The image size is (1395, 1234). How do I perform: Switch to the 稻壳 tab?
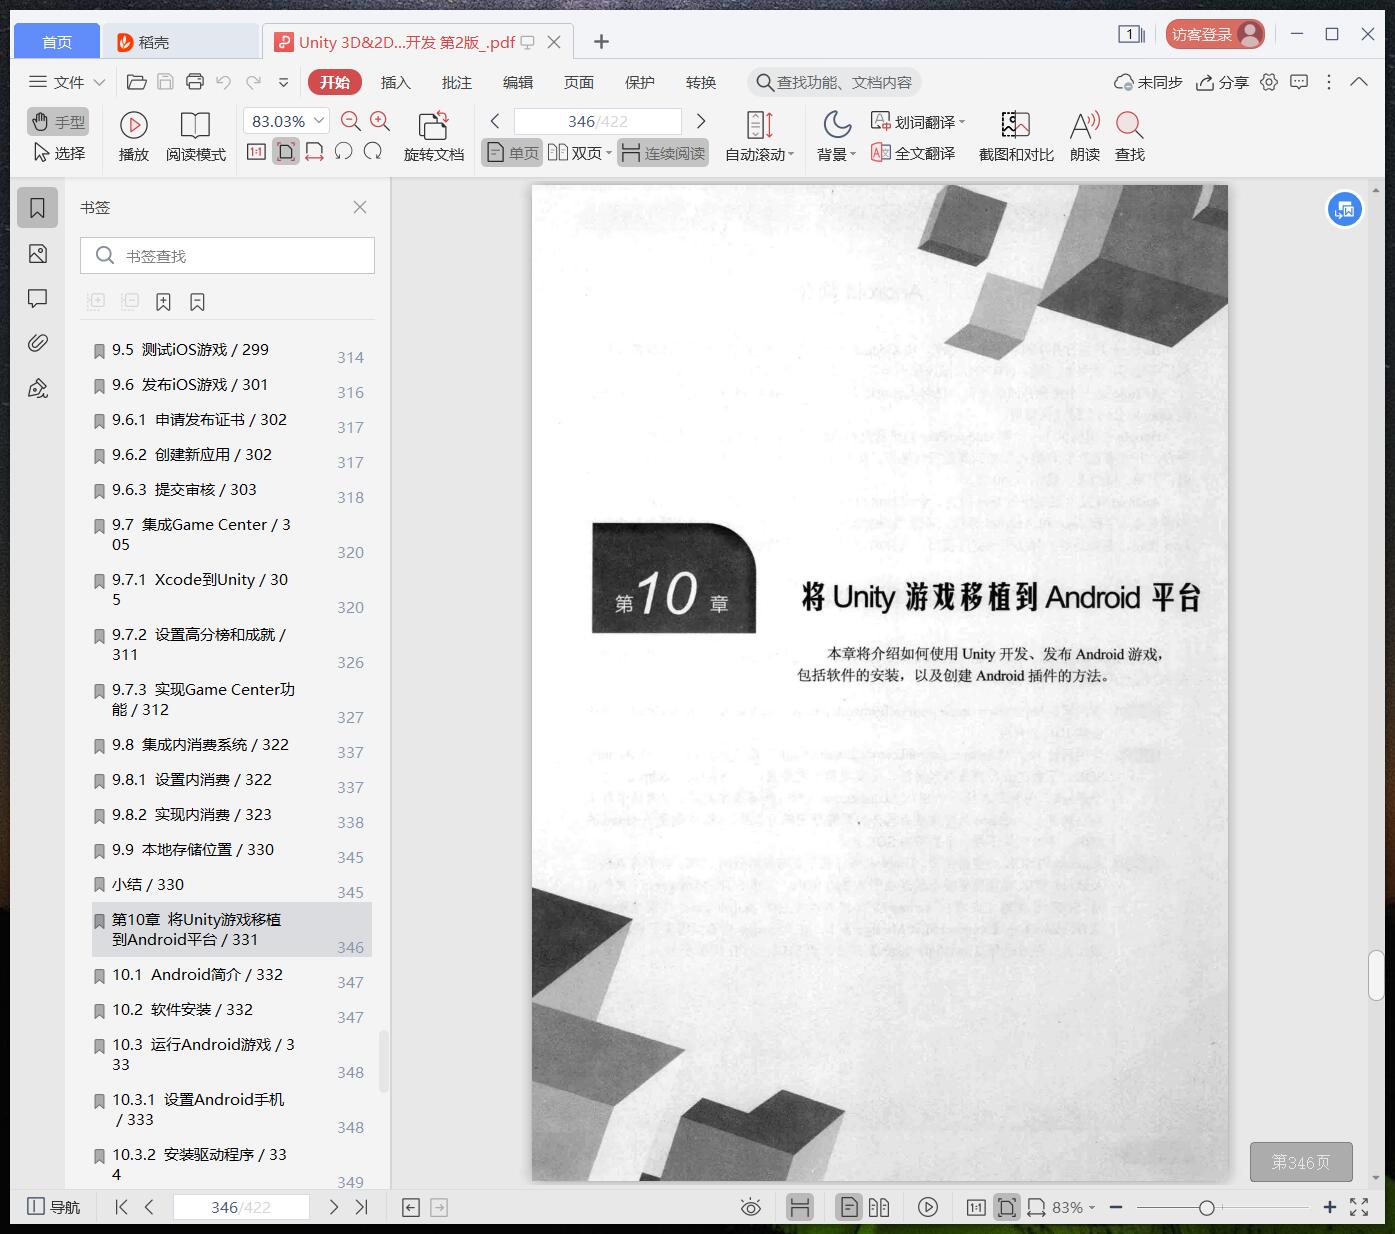(x=180, y=41)
